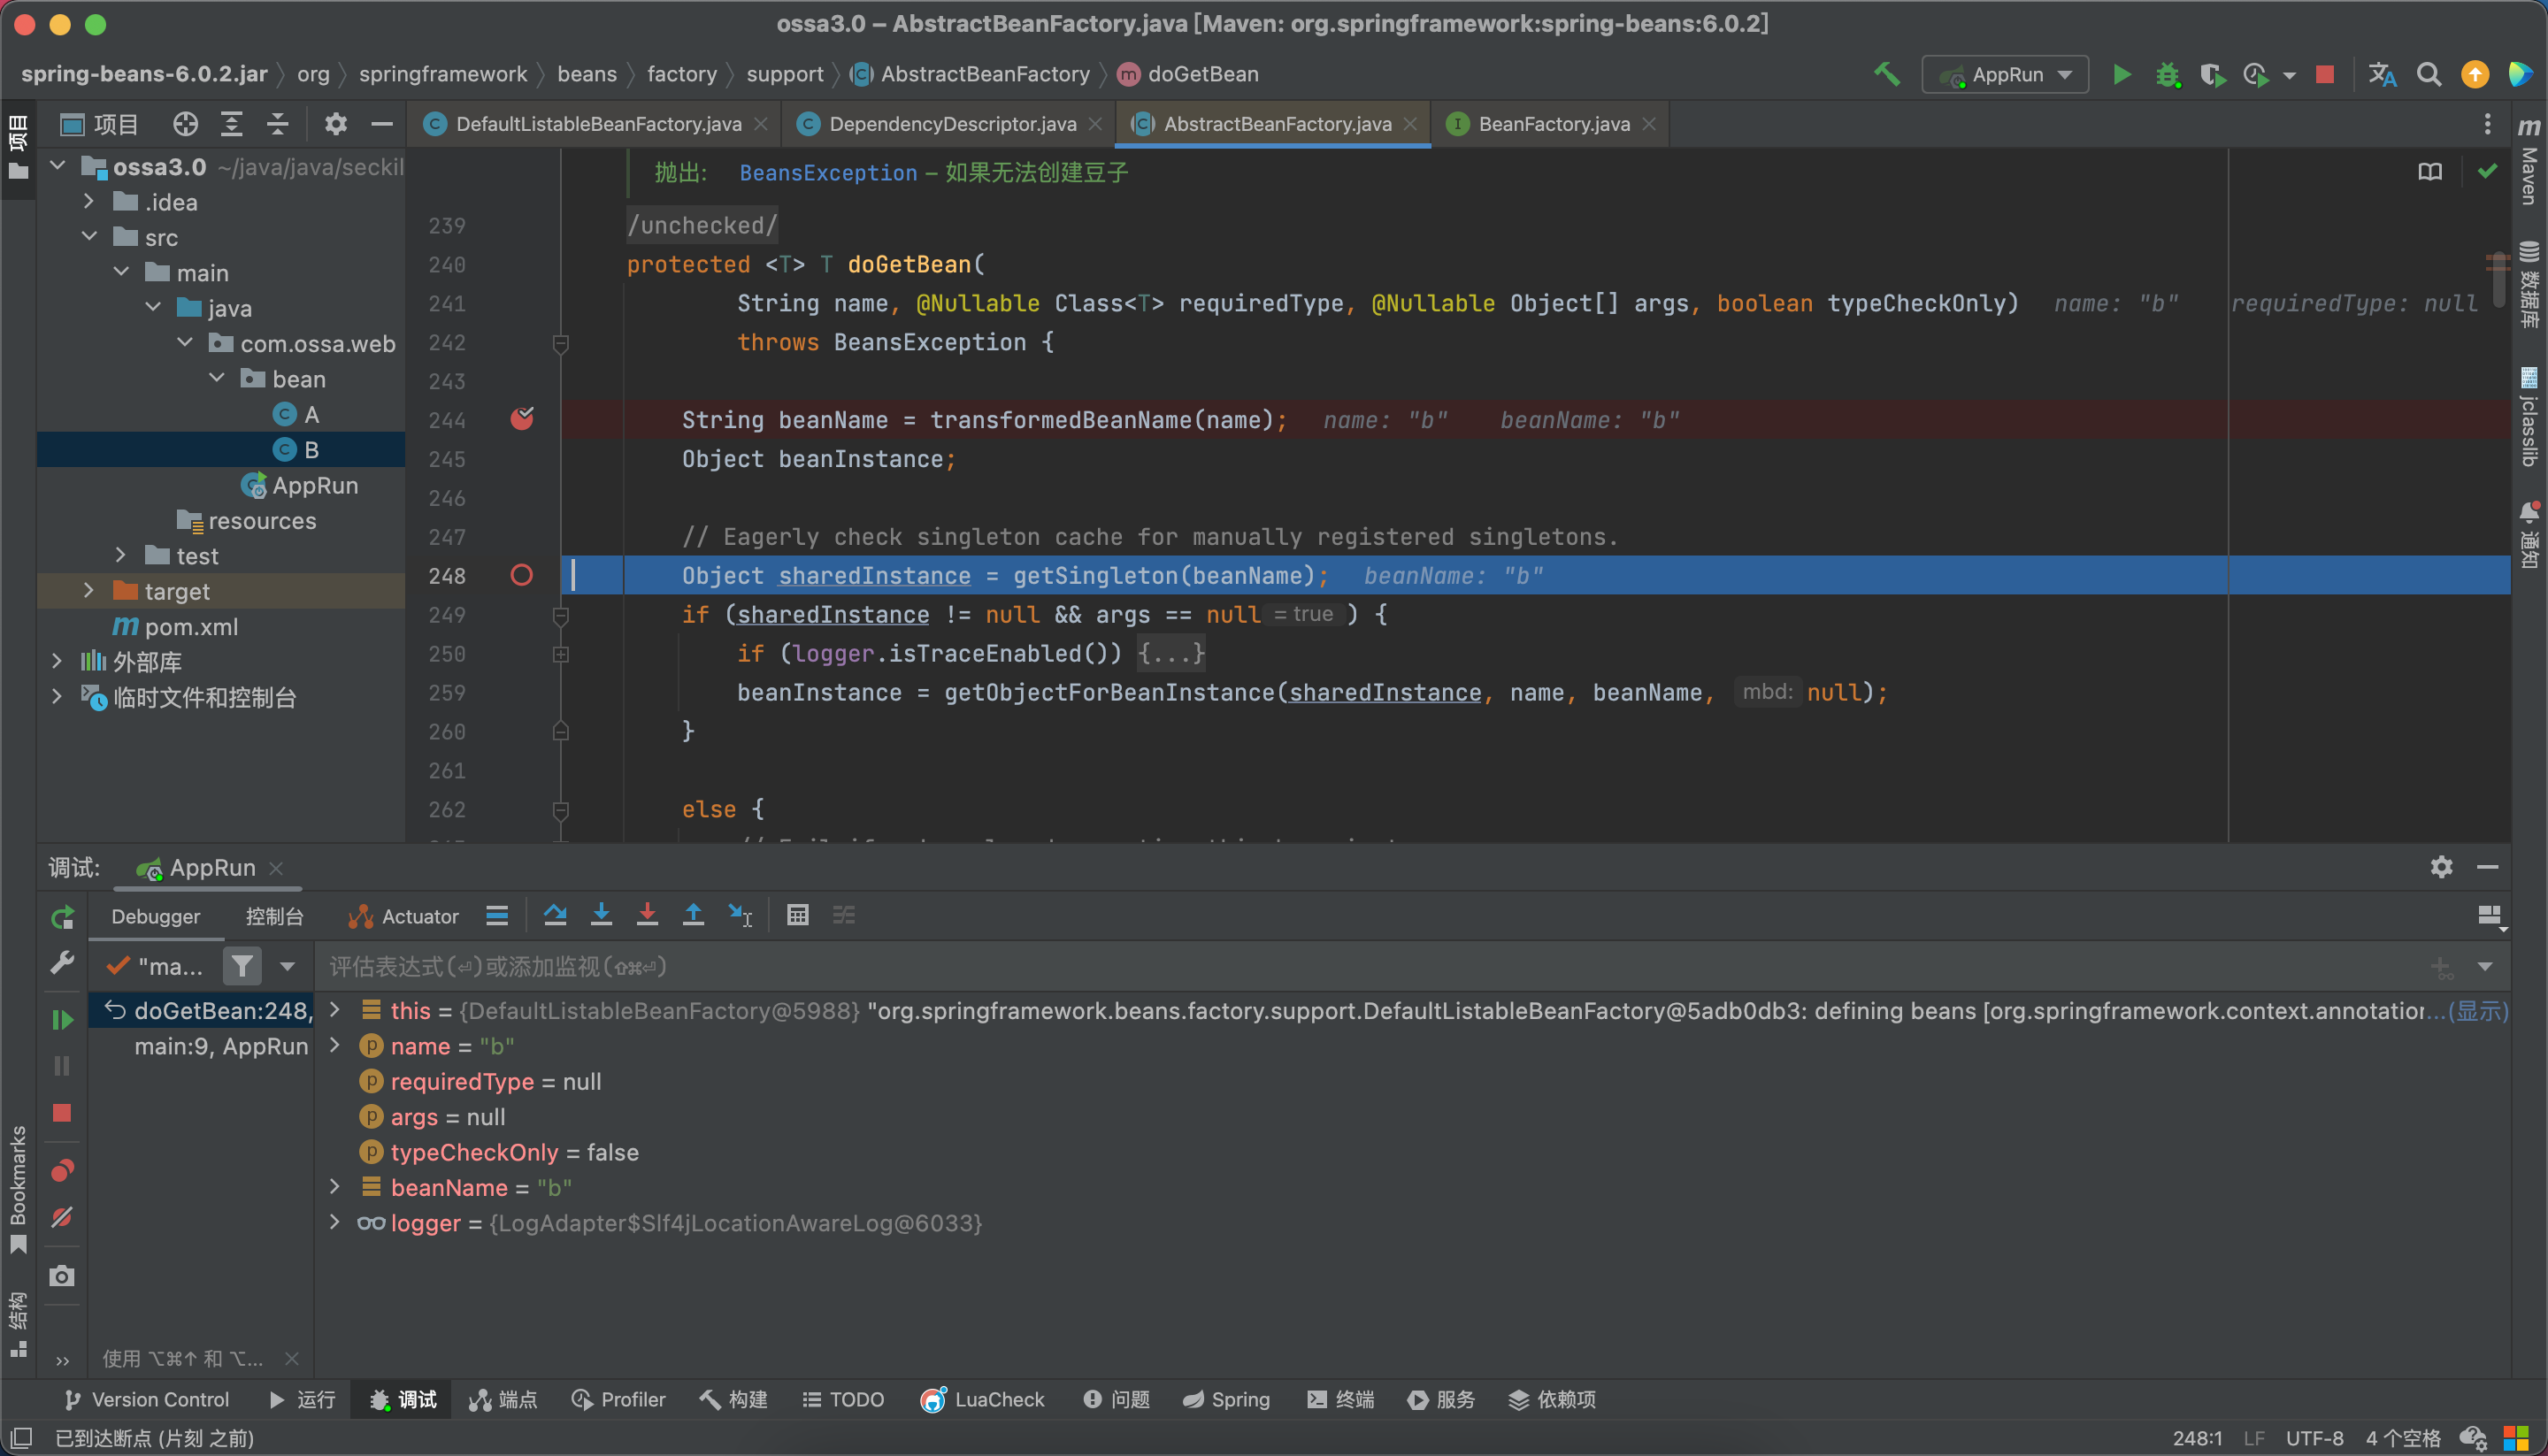Start debugging with the bug icon
Screen dimensions: 2548x1456
point(2167,74)
